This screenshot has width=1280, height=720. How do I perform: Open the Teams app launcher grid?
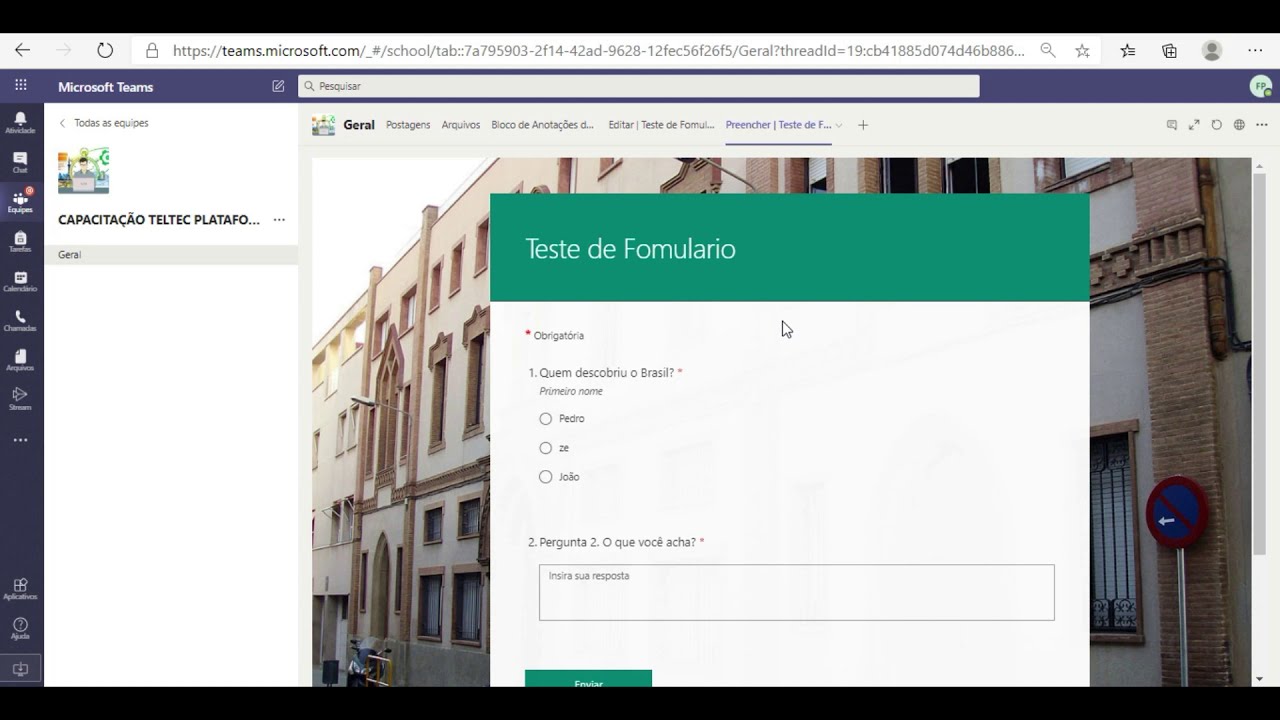click(21, 86)
